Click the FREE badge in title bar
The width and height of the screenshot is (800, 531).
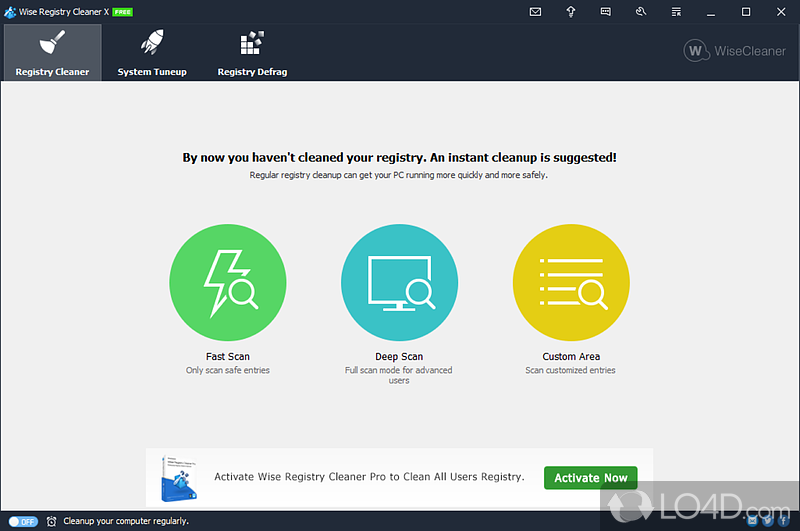pos(122,12)
